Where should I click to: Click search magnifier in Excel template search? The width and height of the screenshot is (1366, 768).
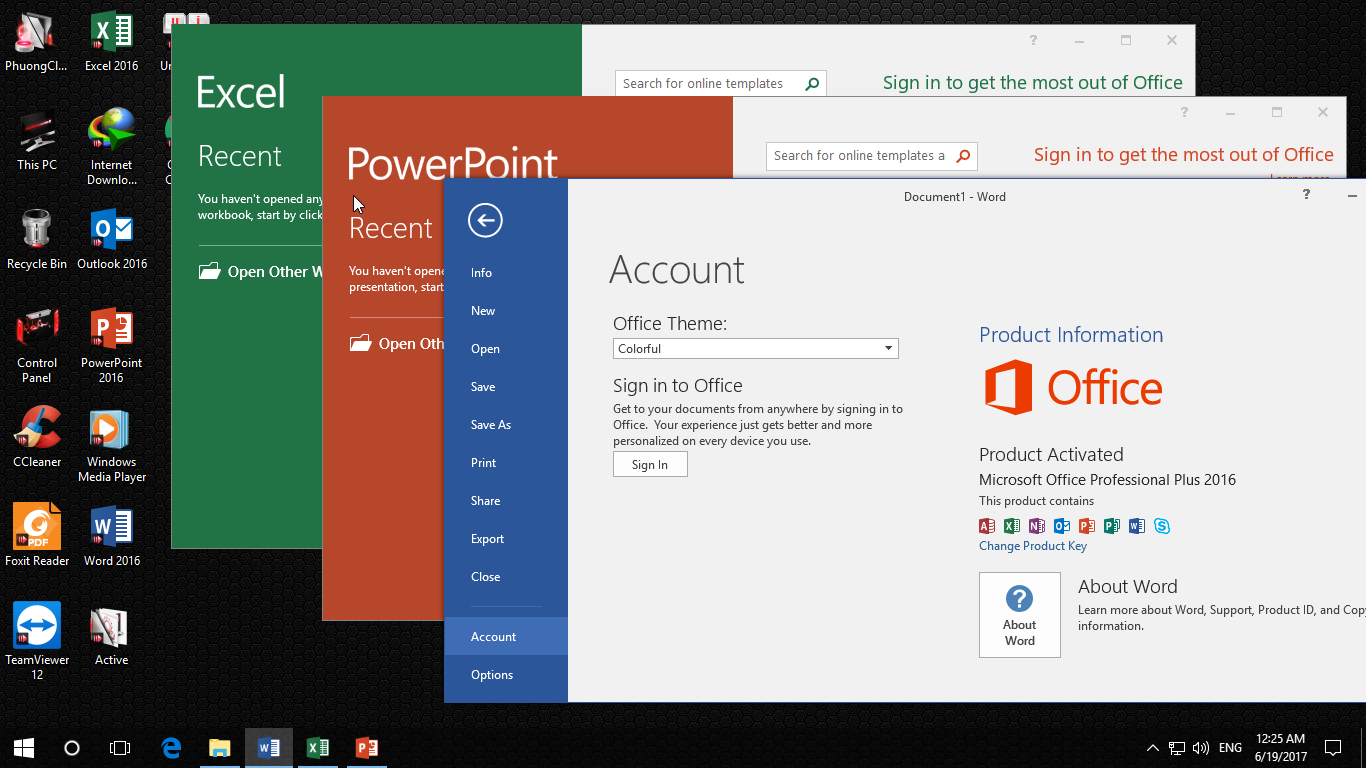pos(812,84)
